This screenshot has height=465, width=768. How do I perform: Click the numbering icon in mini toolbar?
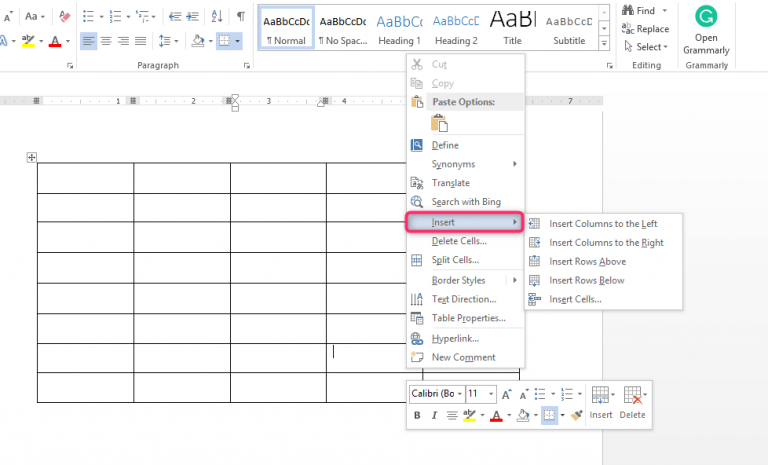point(567,394)
